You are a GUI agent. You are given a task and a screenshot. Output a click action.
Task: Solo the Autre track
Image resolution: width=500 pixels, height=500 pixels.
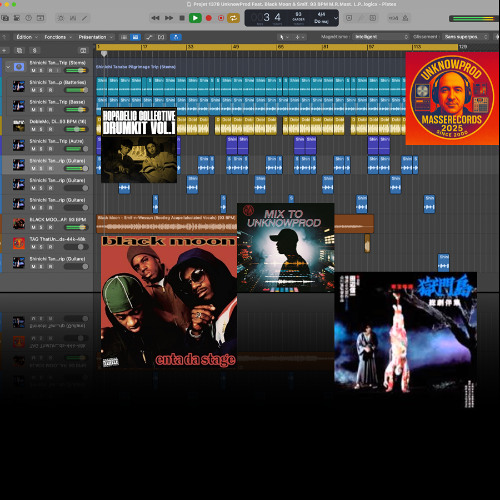point(41,149)
